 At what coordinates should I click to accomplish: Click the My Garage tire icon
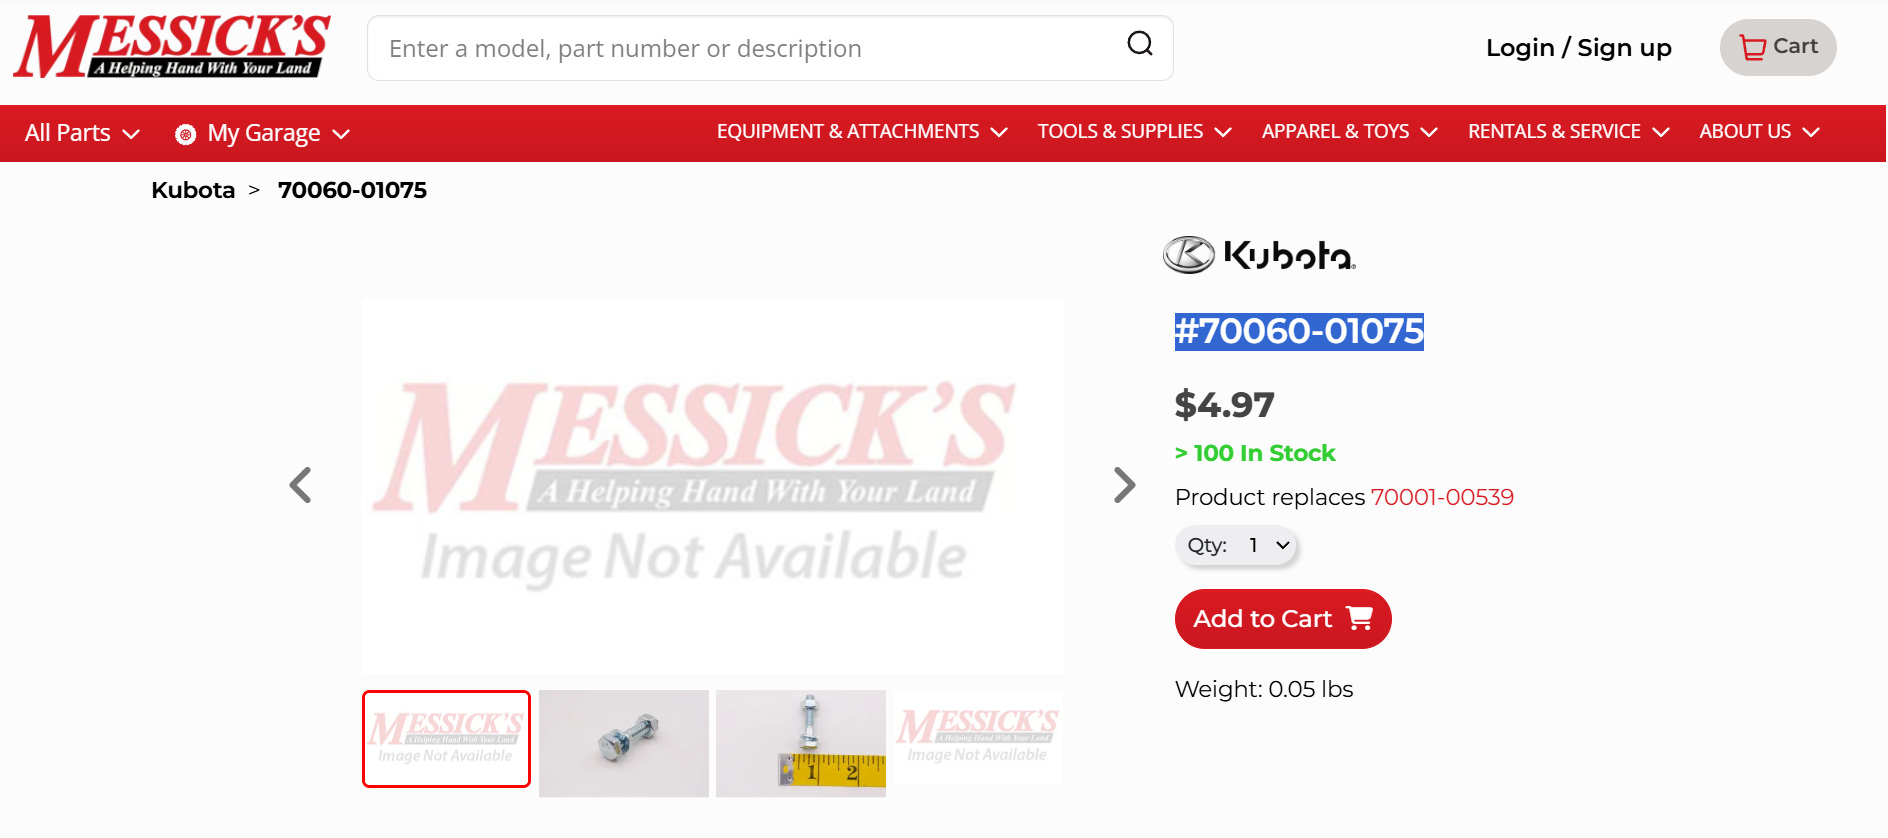tap(185, 134)
